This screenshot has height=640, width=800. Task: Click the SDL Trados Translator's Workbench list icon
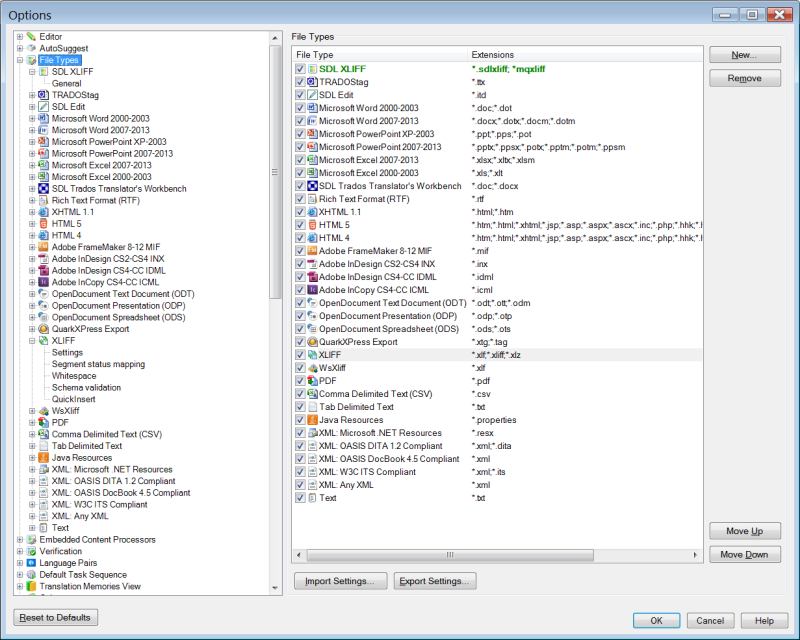(313, 186)
